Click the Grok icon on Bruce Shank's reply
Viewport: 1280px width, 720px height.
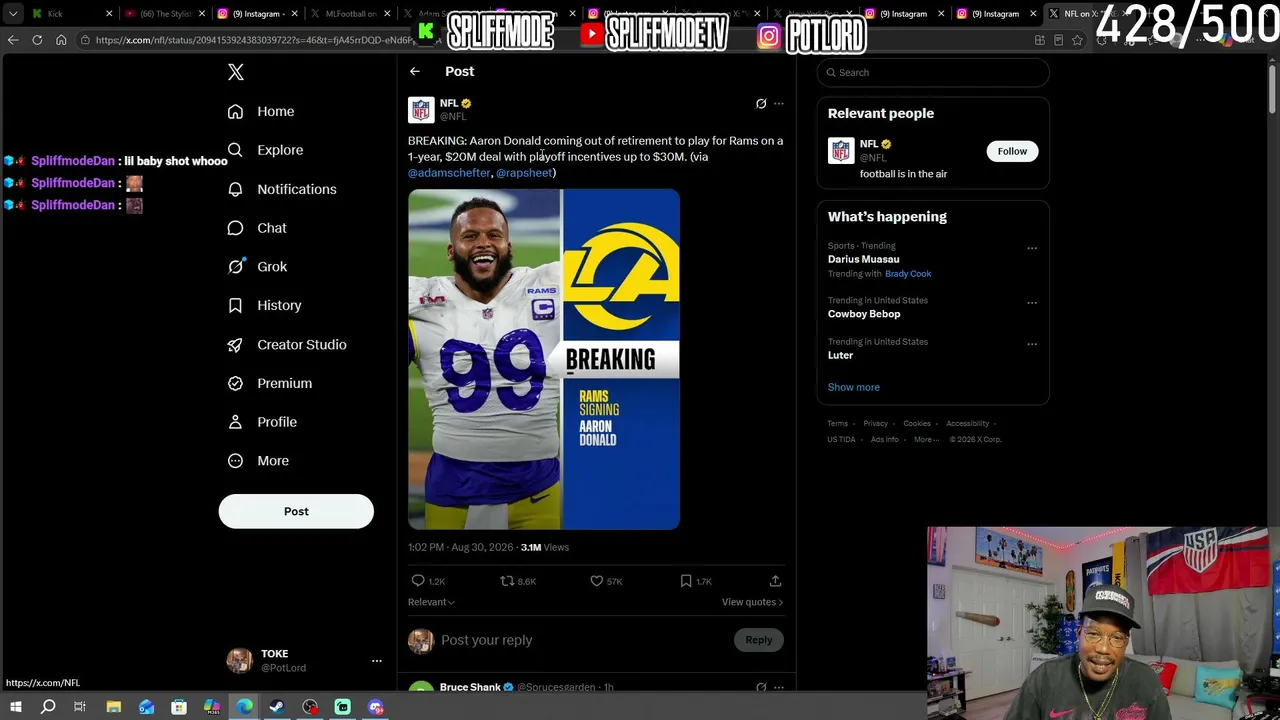click(x=761, y=688)
